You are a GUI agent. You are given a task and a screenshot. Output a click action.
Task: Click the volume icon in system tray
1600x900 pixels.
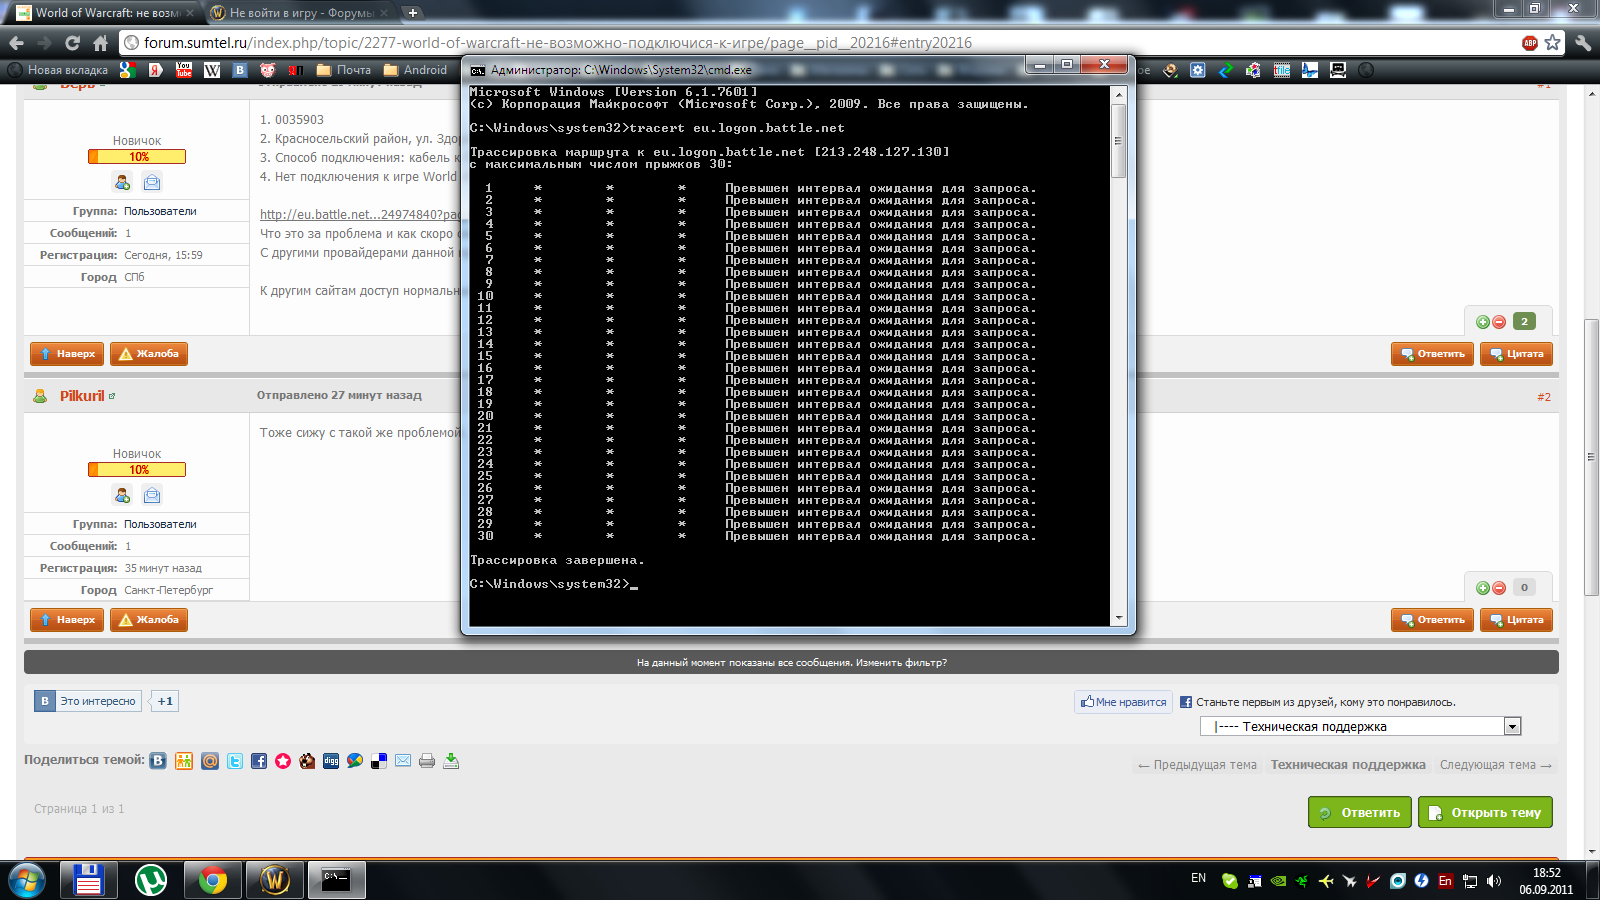point(1494,881)
